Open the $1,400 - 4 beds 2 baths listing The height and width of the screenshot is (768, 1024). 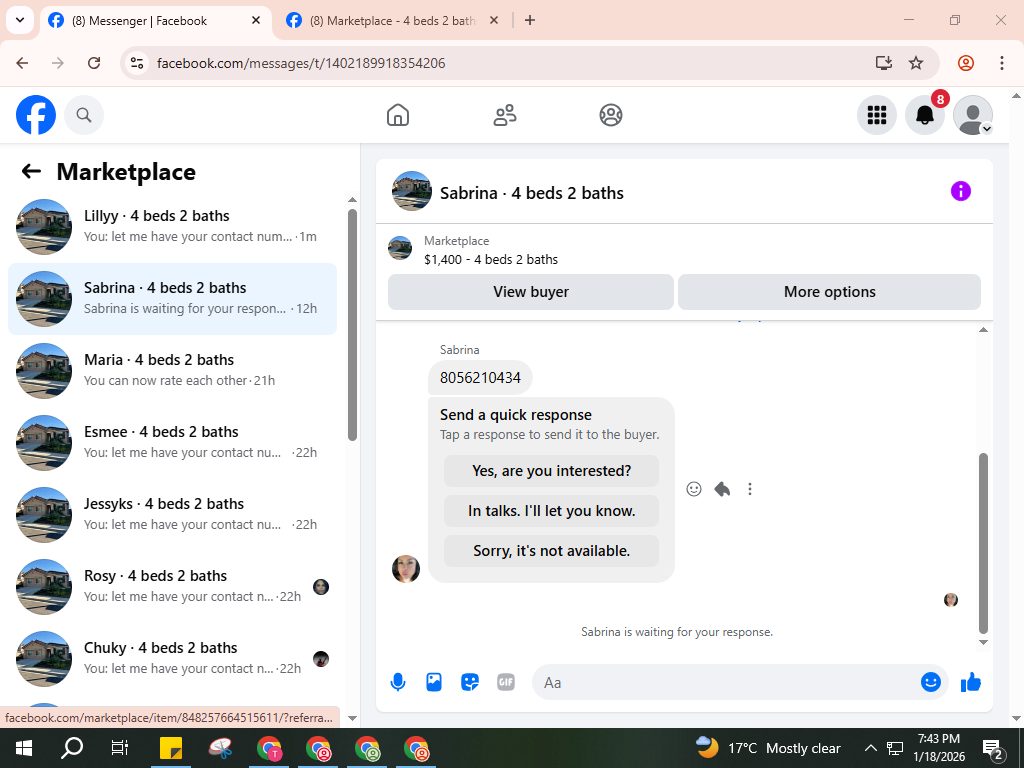click(490, 259)
